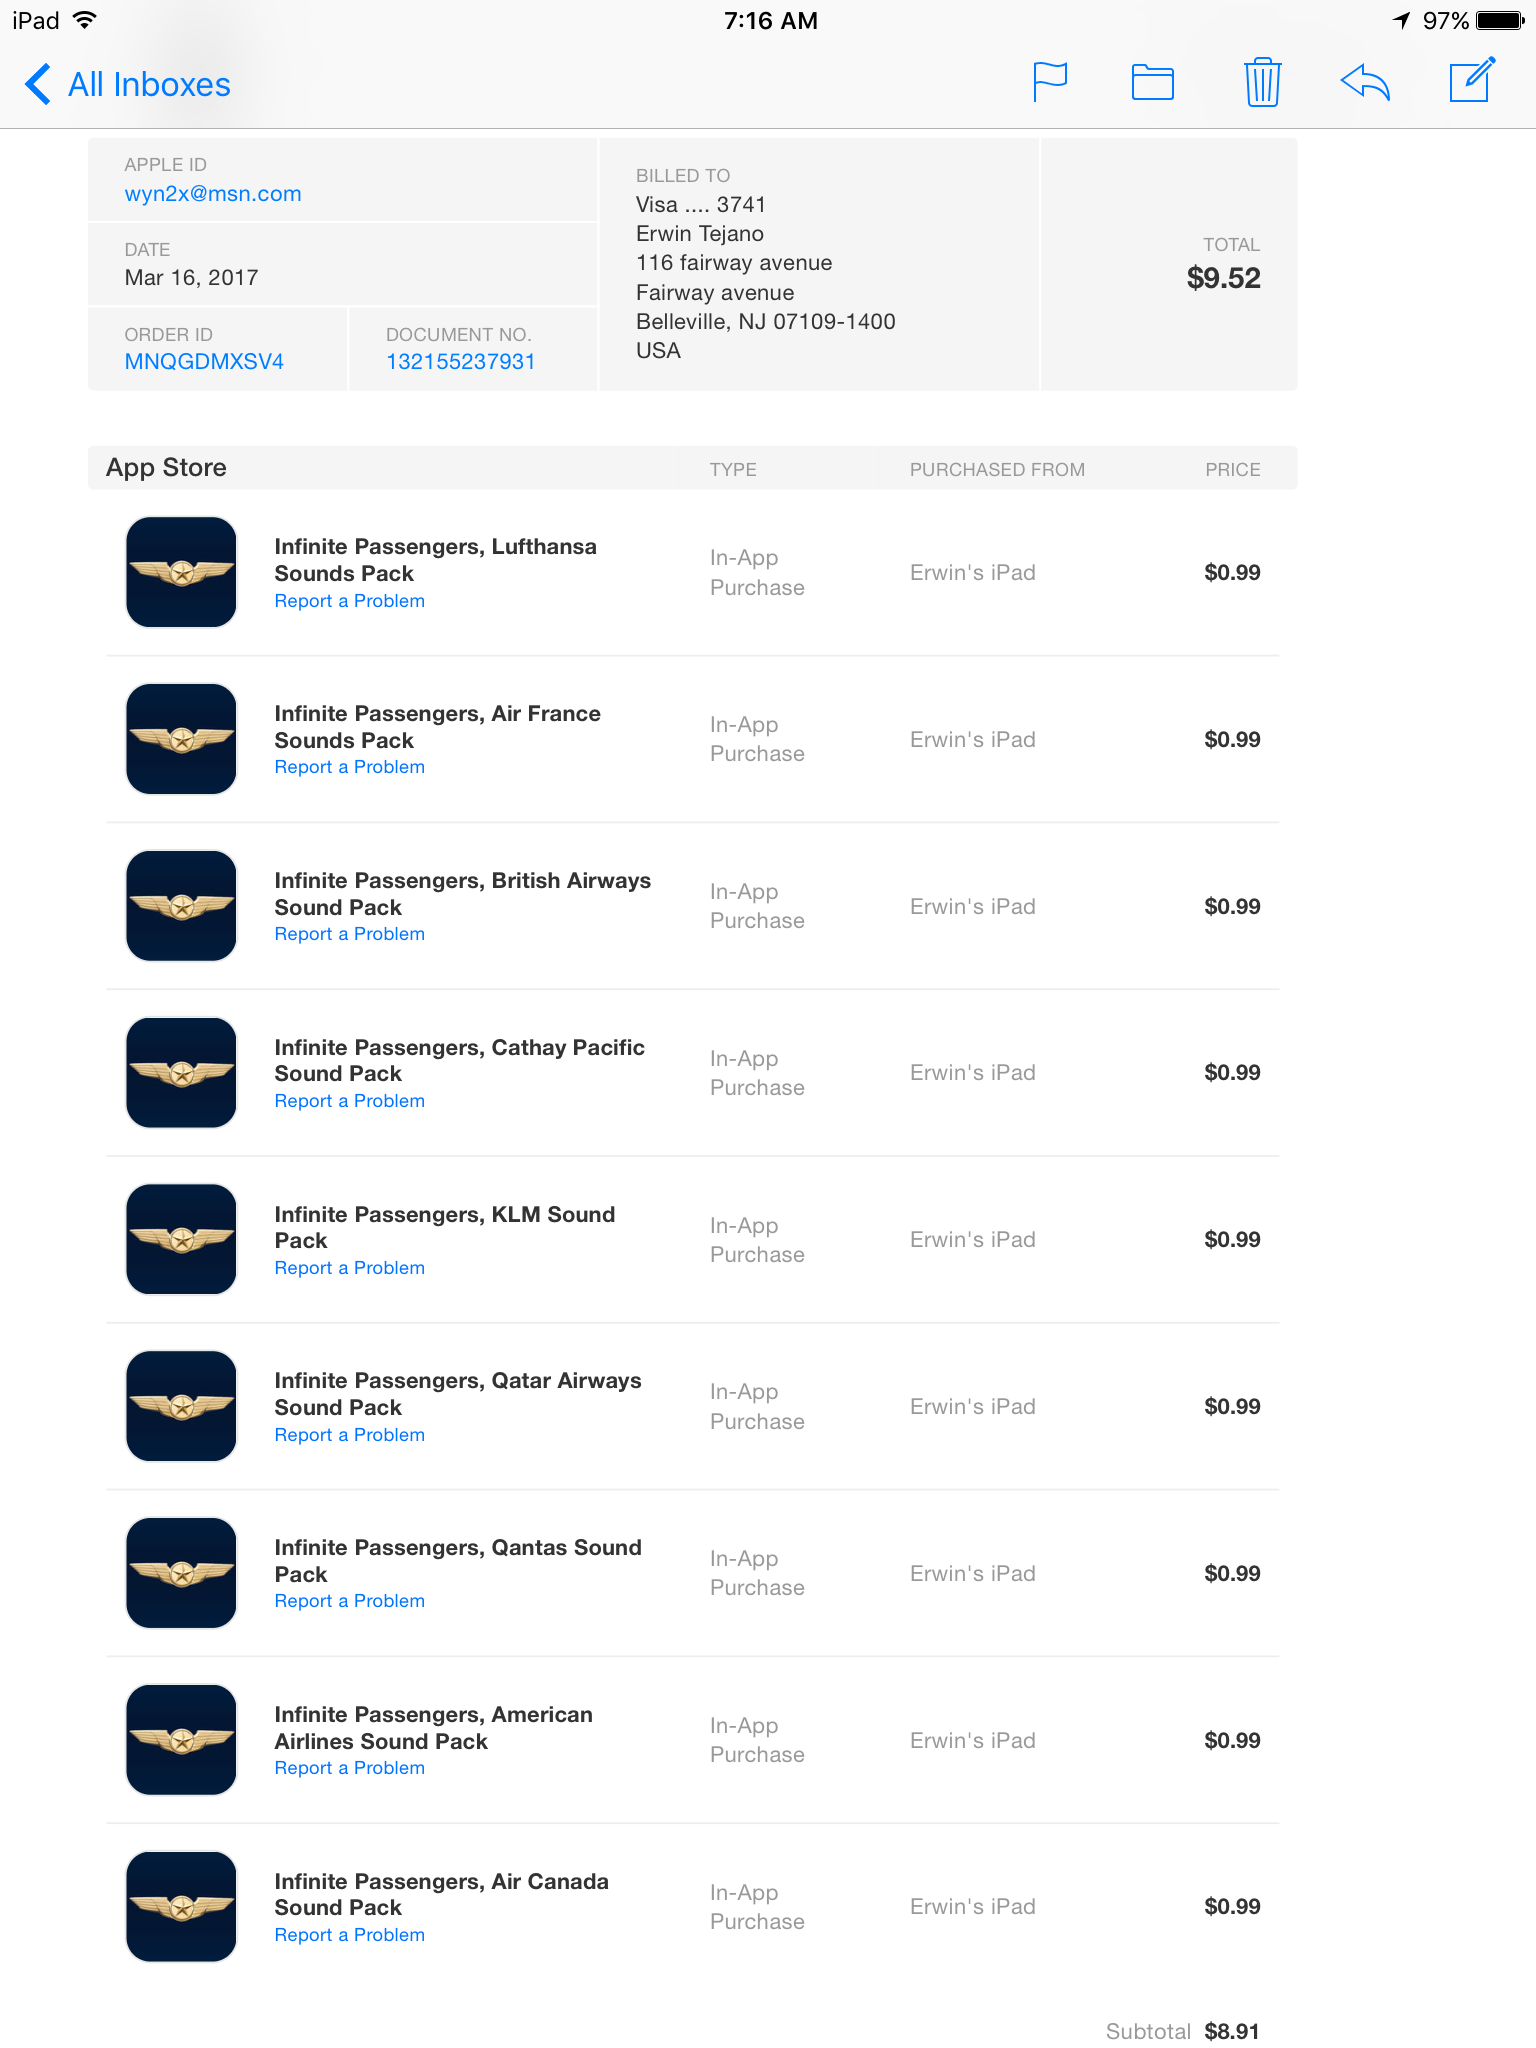
Task: Tap the back chevron arrow
Action: [x=38, y=84]
